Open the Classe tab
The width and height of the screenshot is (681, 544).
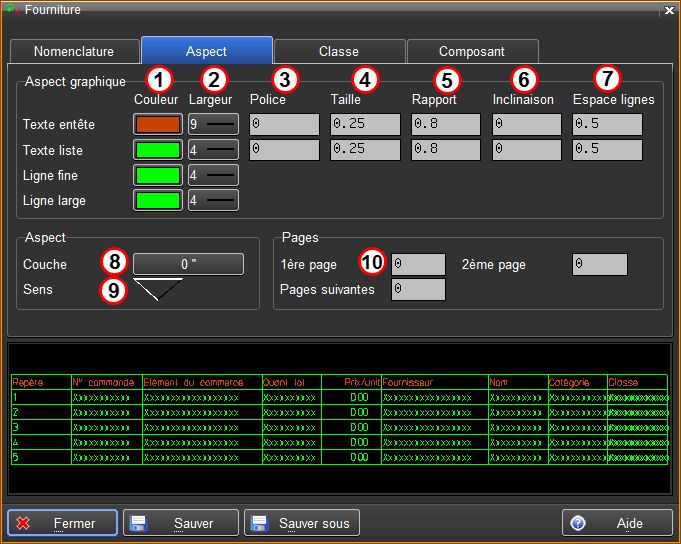[x=339, y=51]
